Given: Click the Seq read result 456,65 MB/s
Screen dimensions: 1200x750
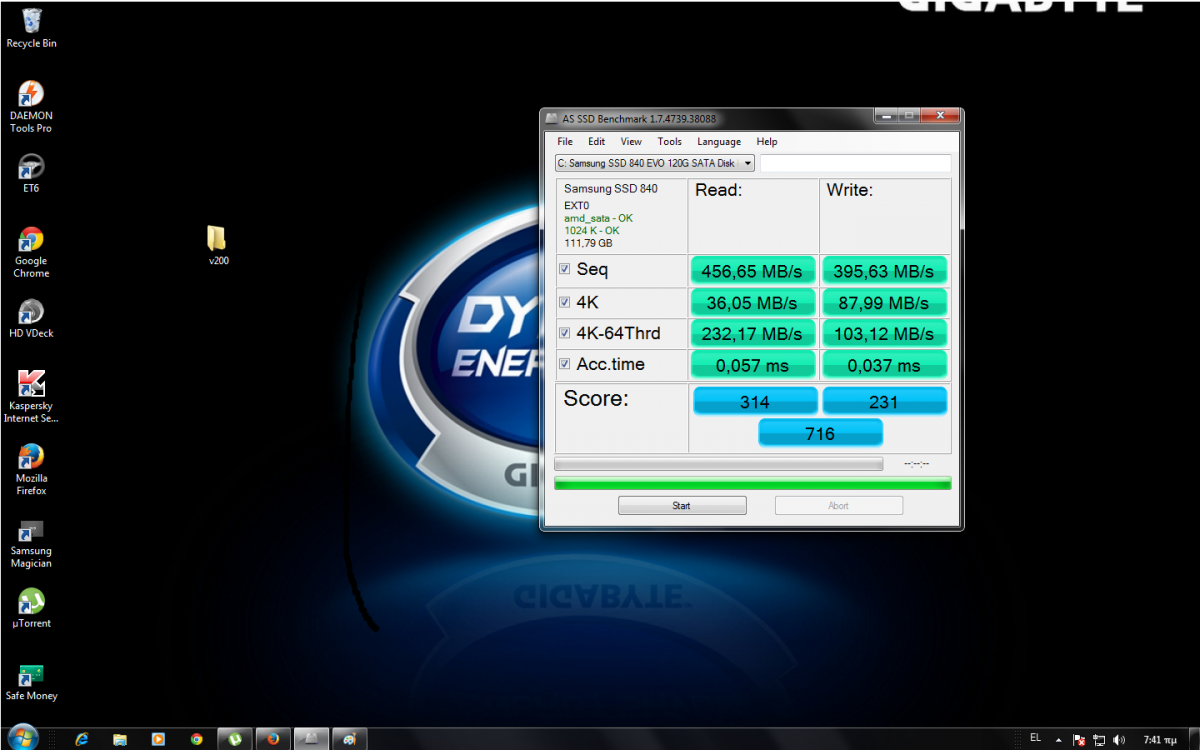Looking at the screenshot, I should 753,271.
